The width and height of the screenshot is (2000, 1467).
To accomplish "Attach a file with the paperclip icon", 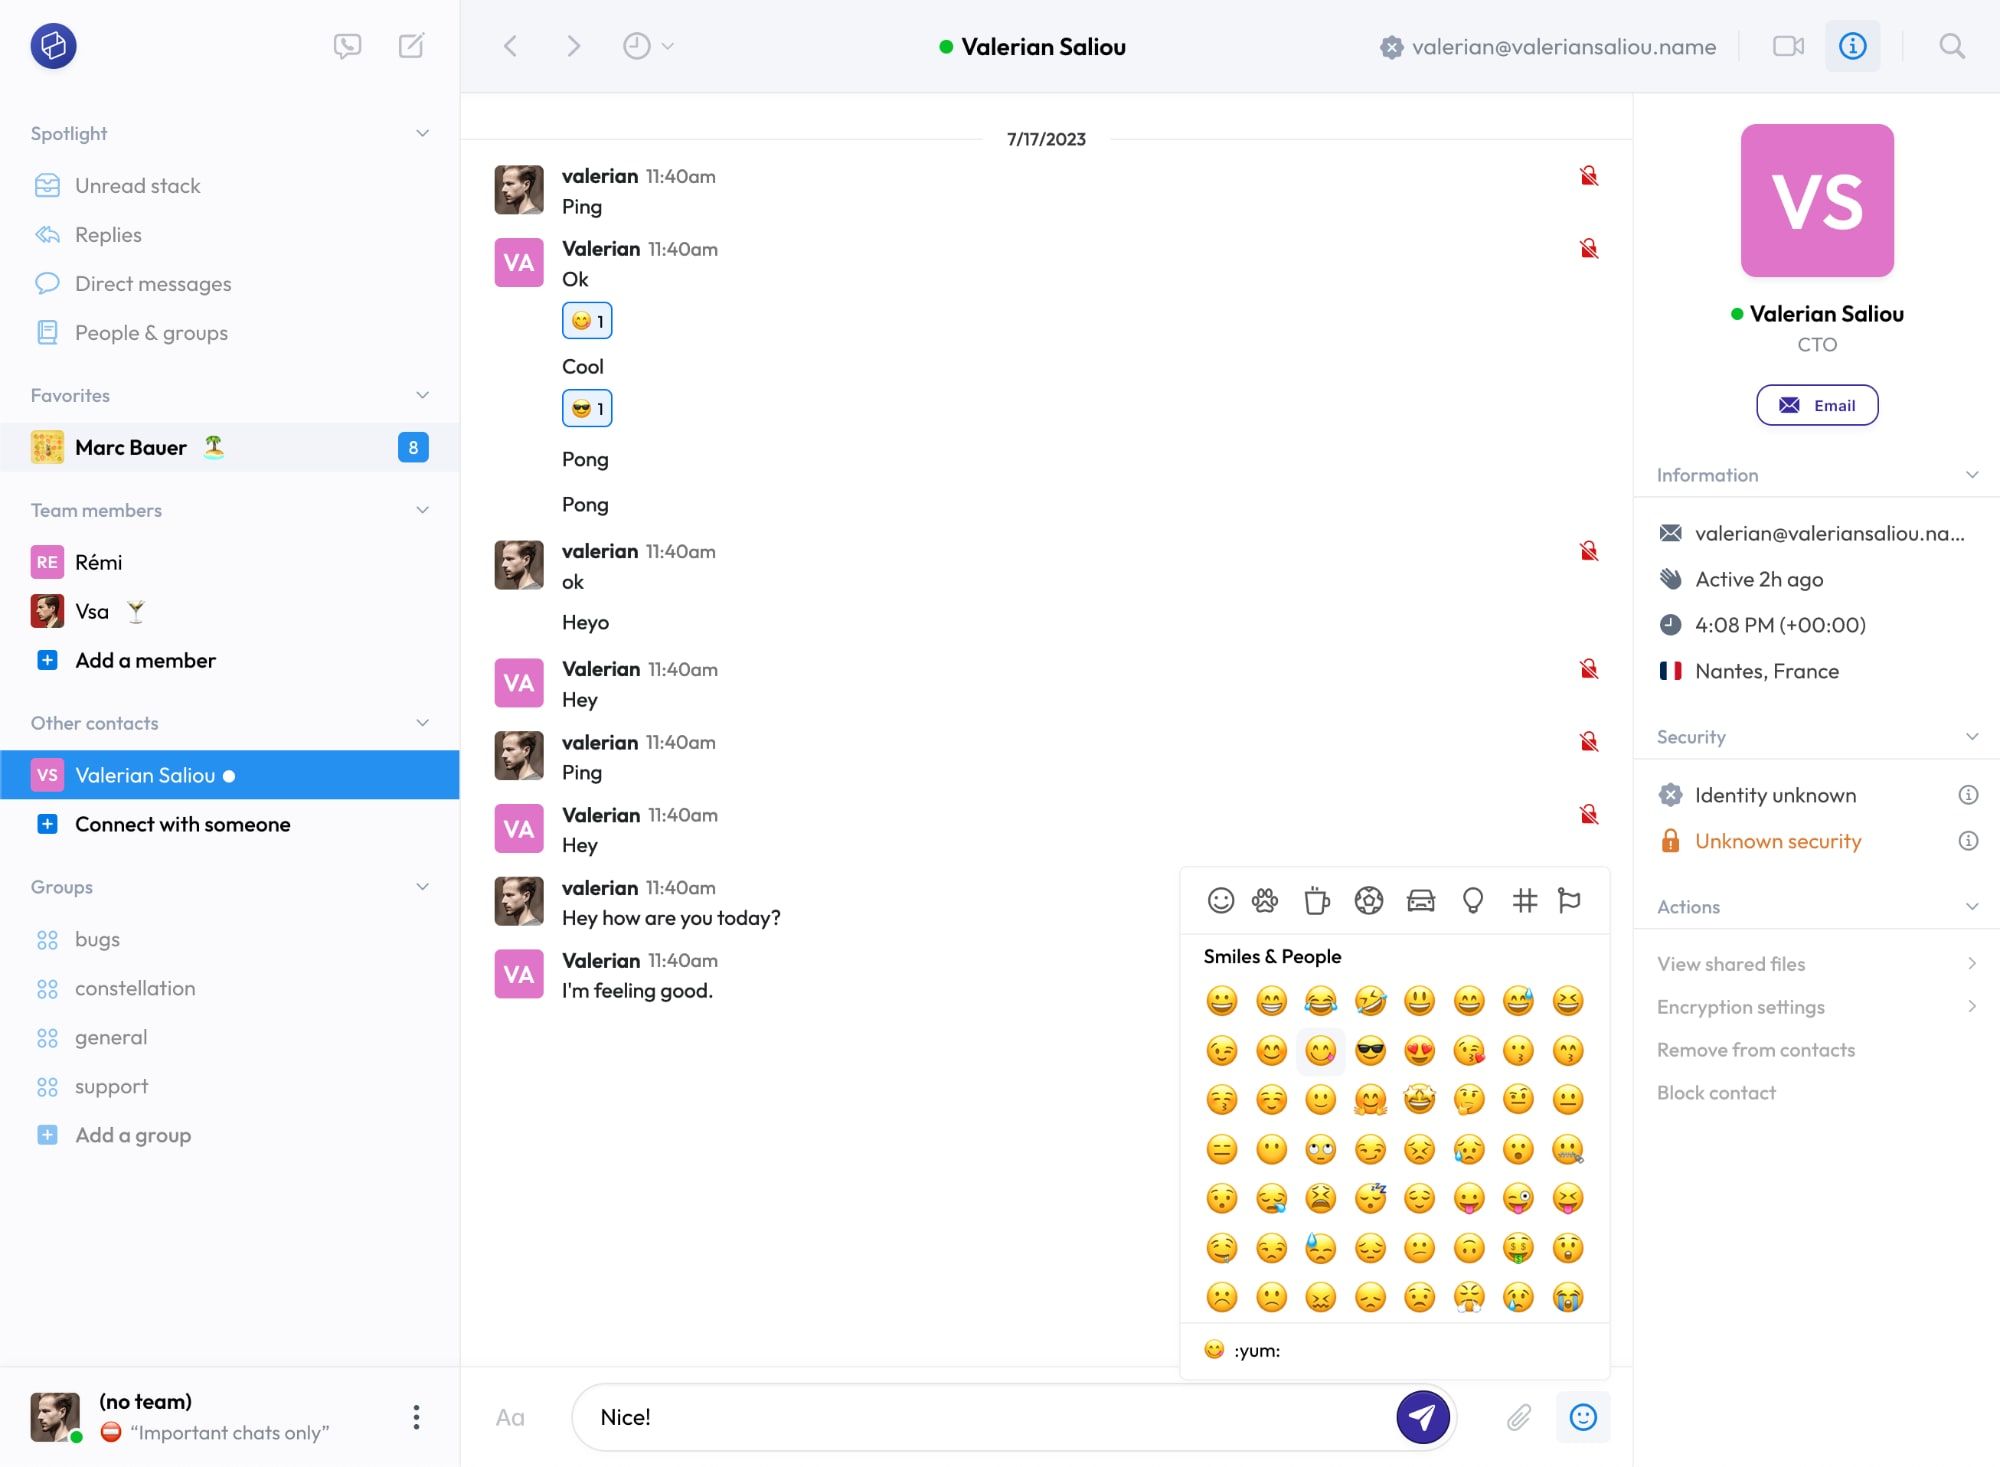I will coord(1517,1417).
